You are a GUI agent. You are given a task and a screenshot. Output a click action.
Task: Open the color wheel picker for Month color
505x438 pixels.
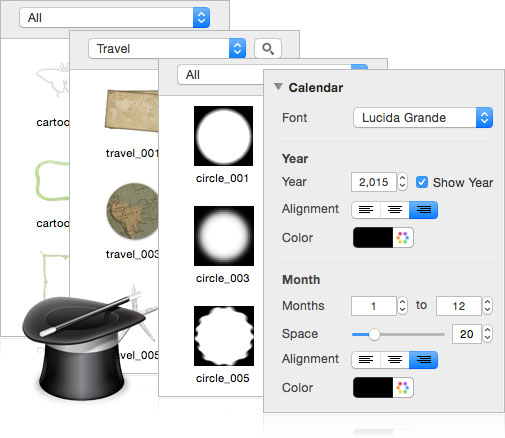coord(403,388)
